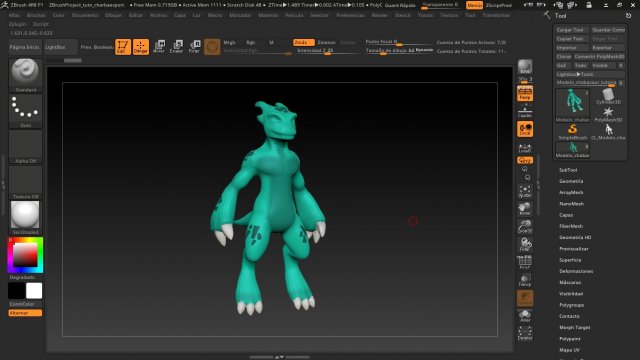Select the white secondary color swatch
This screenshot has width=640, height=360.
point(34,291)
